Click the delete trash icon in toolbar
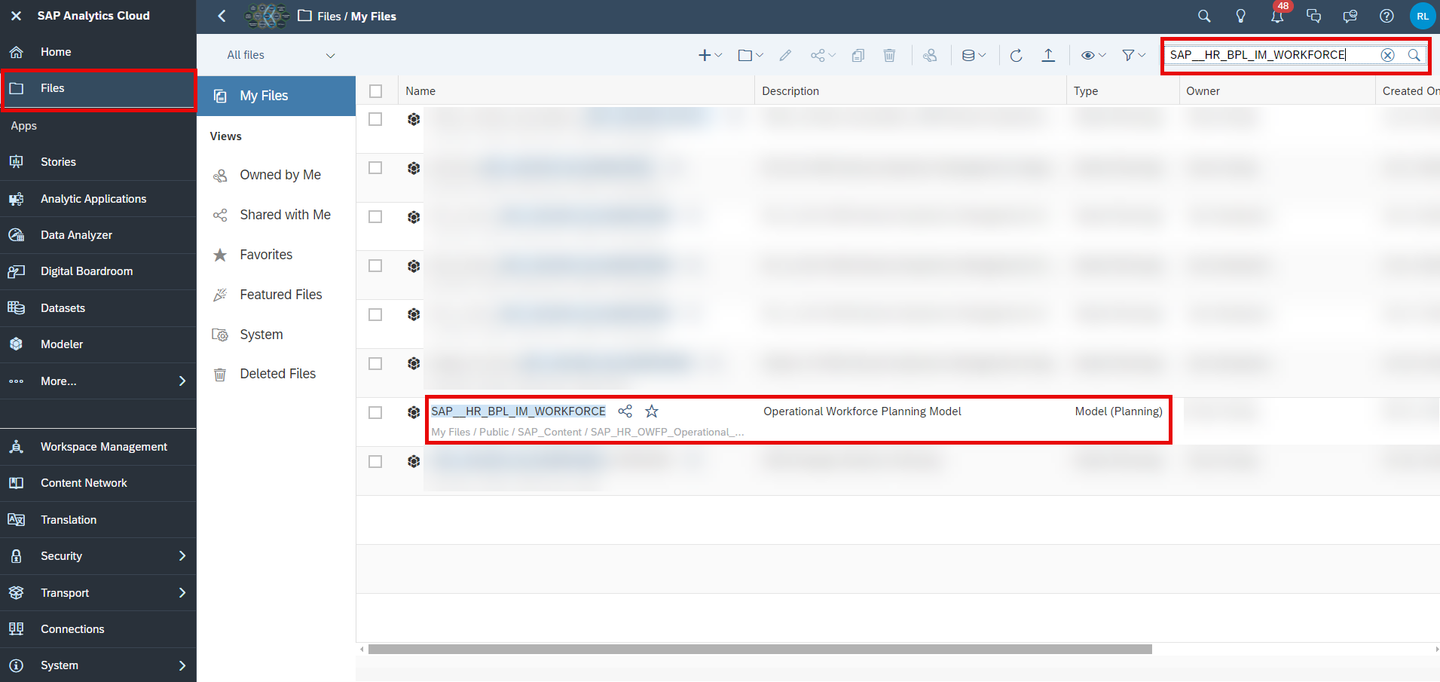Viewport: 1440px width, 682px height. tap(890, 56)
